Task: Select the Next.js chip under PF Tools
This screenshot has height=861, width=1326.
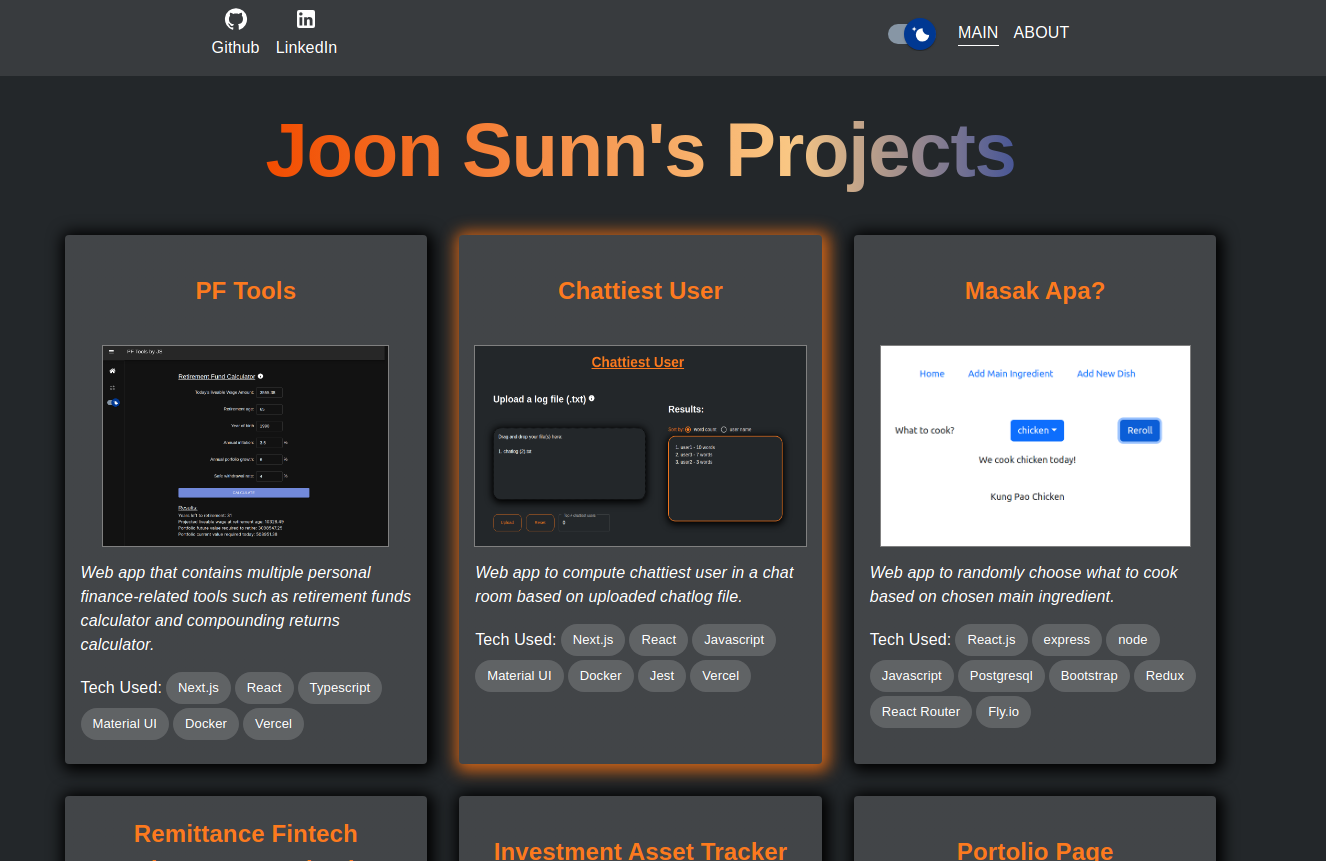Action: pos(198,687)
